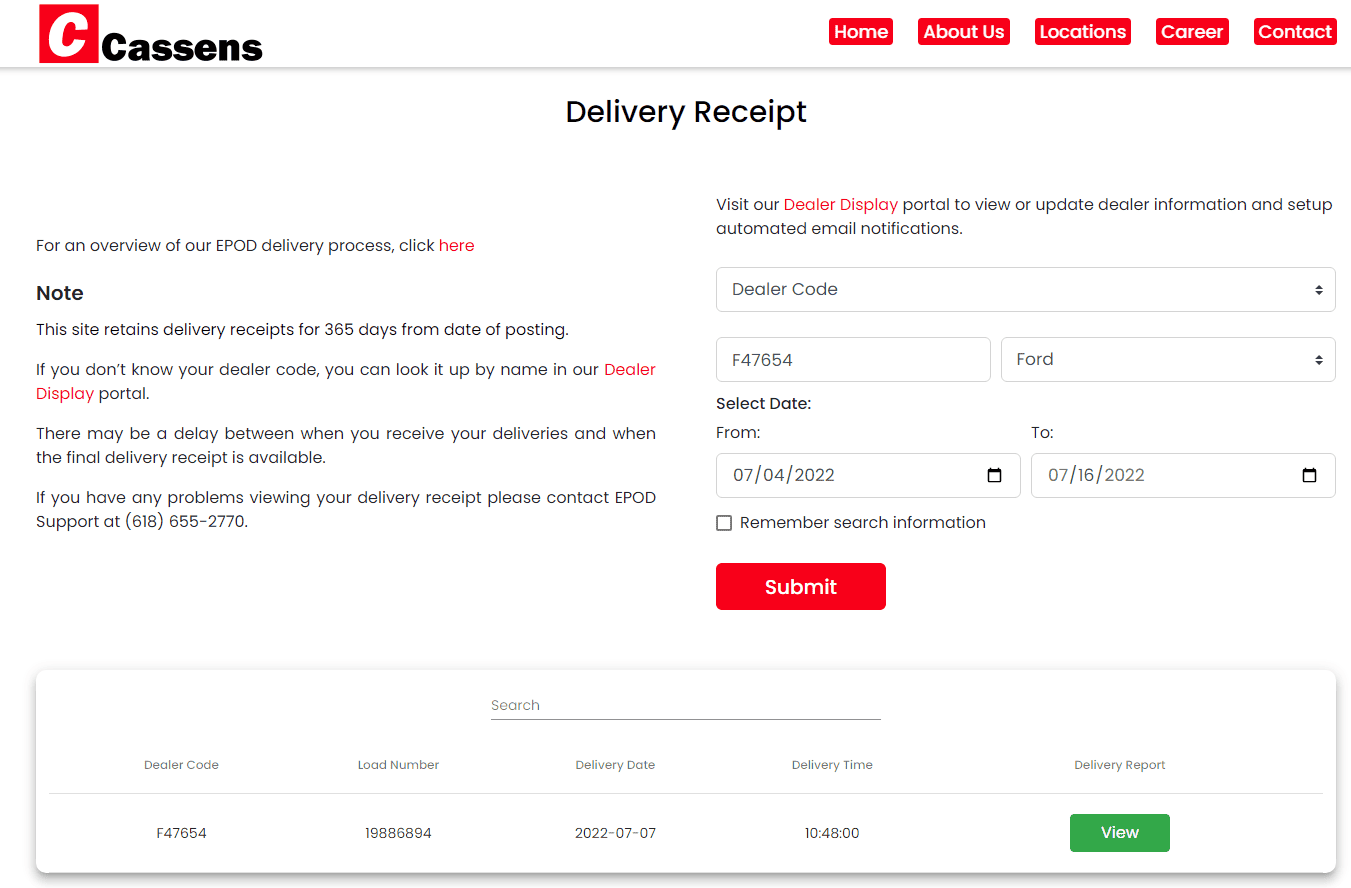The width and height of the screenshot is (1351, 888).
Task: Toggle Remember search information checkbox
Action: pyautogui.click(x=724, y=523)
